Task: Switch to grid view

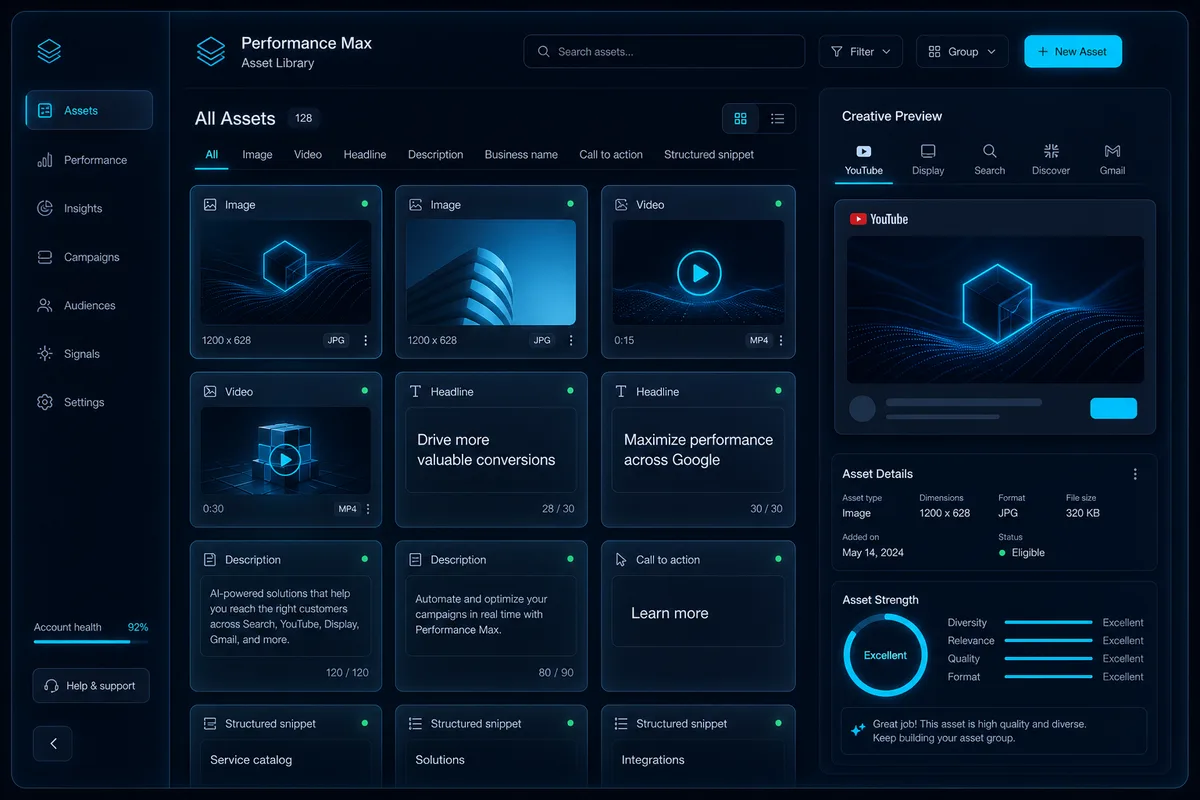Action: [x=741, y=118]
